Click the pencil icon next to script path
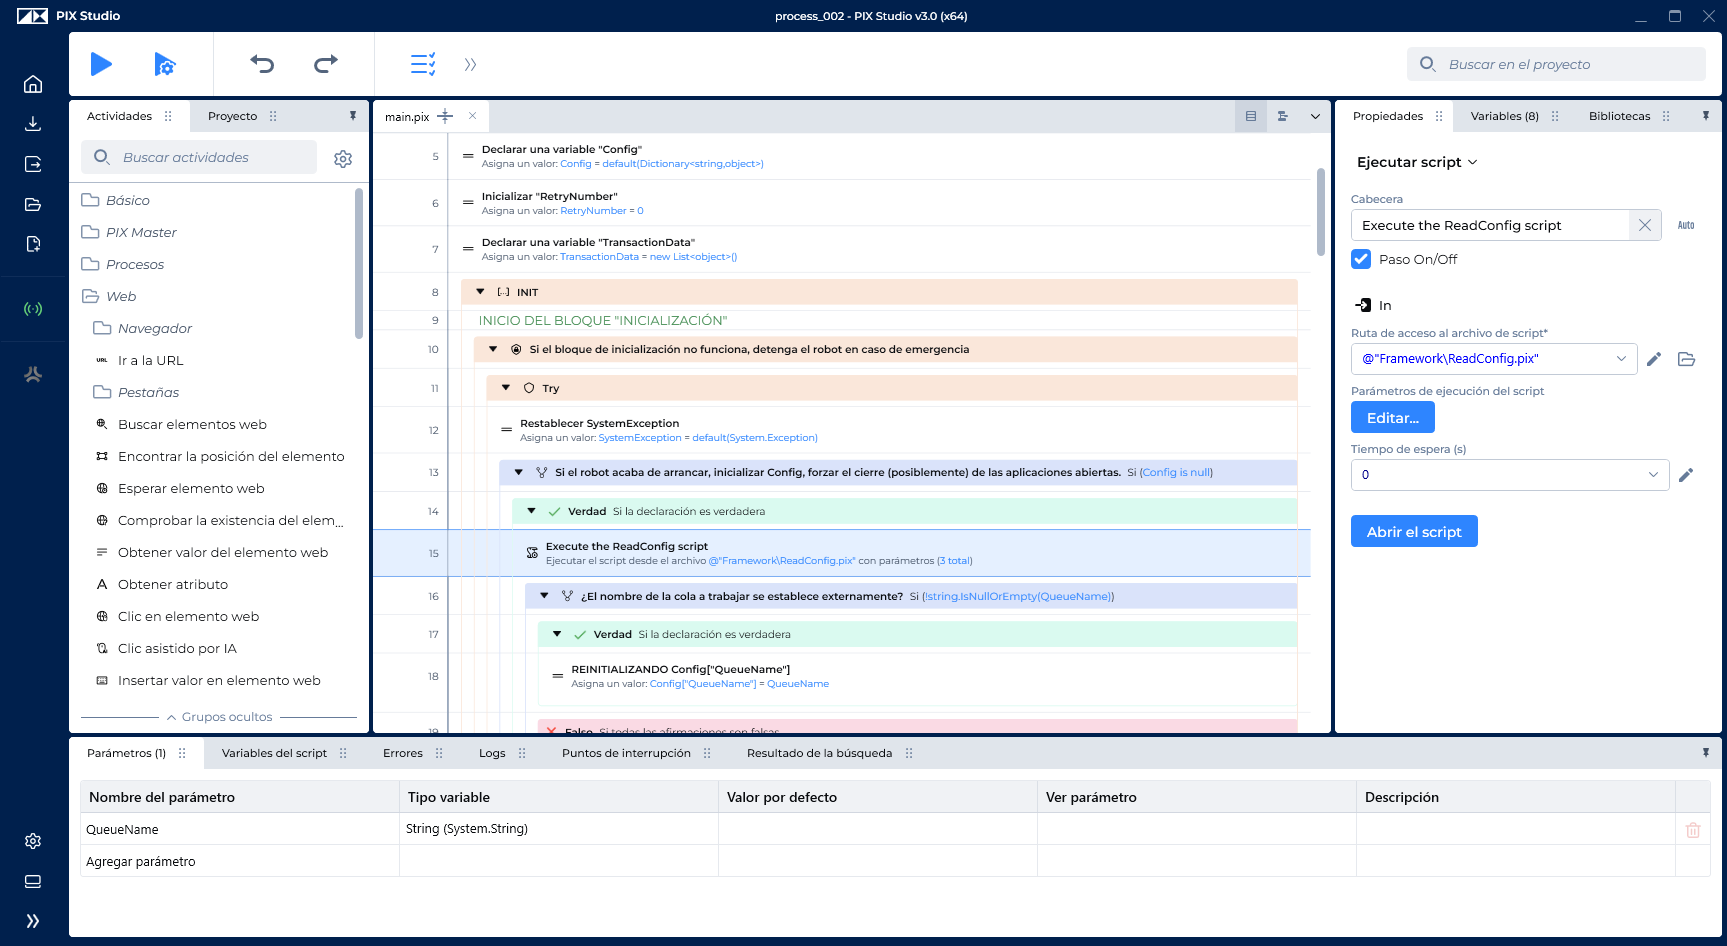 click(x=1654, y=359)
